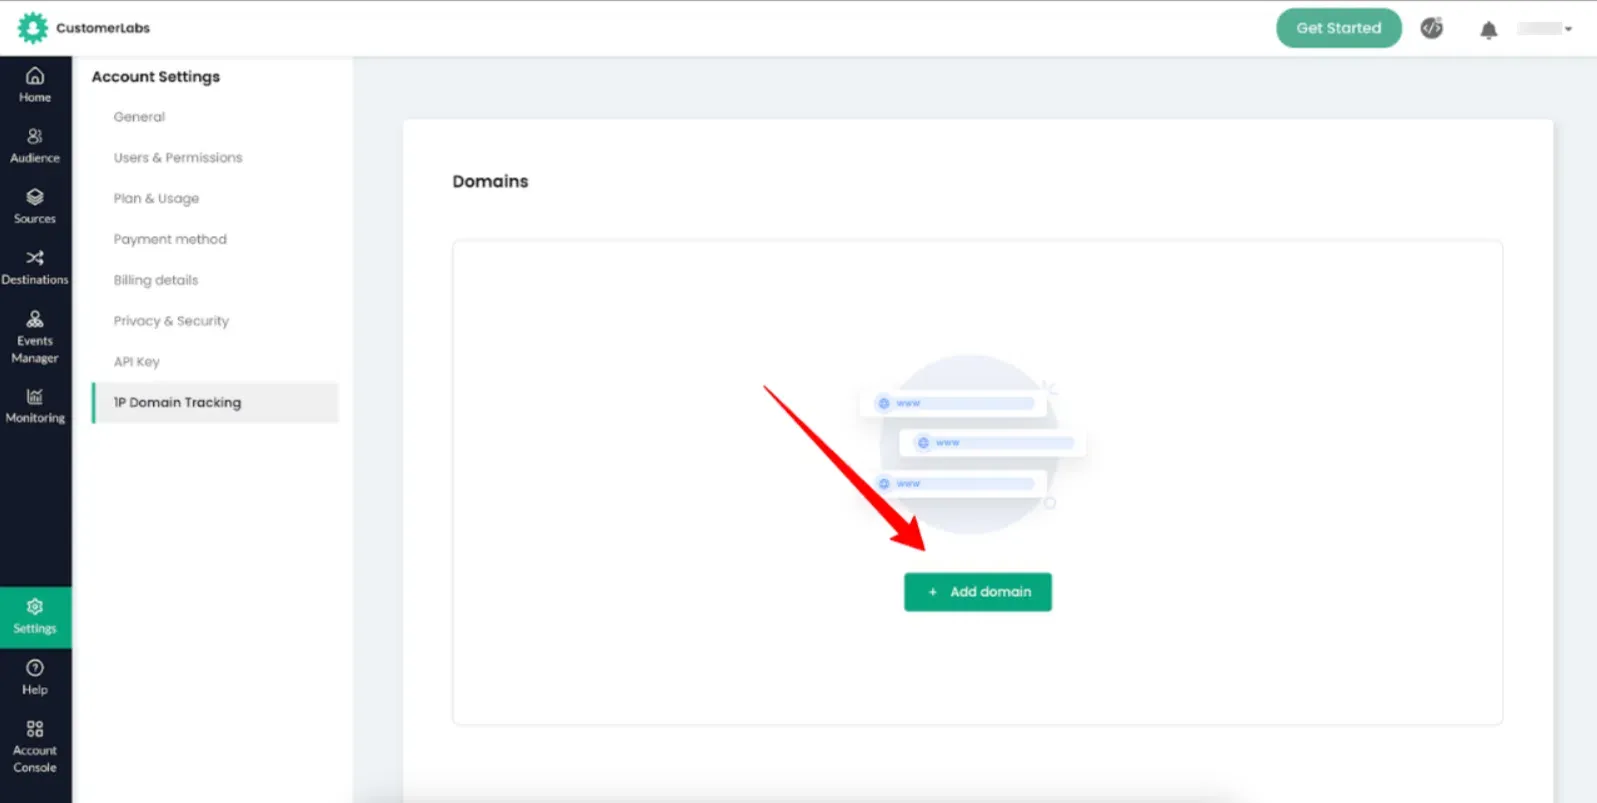Click the Account Settings heading

point(156,77)
